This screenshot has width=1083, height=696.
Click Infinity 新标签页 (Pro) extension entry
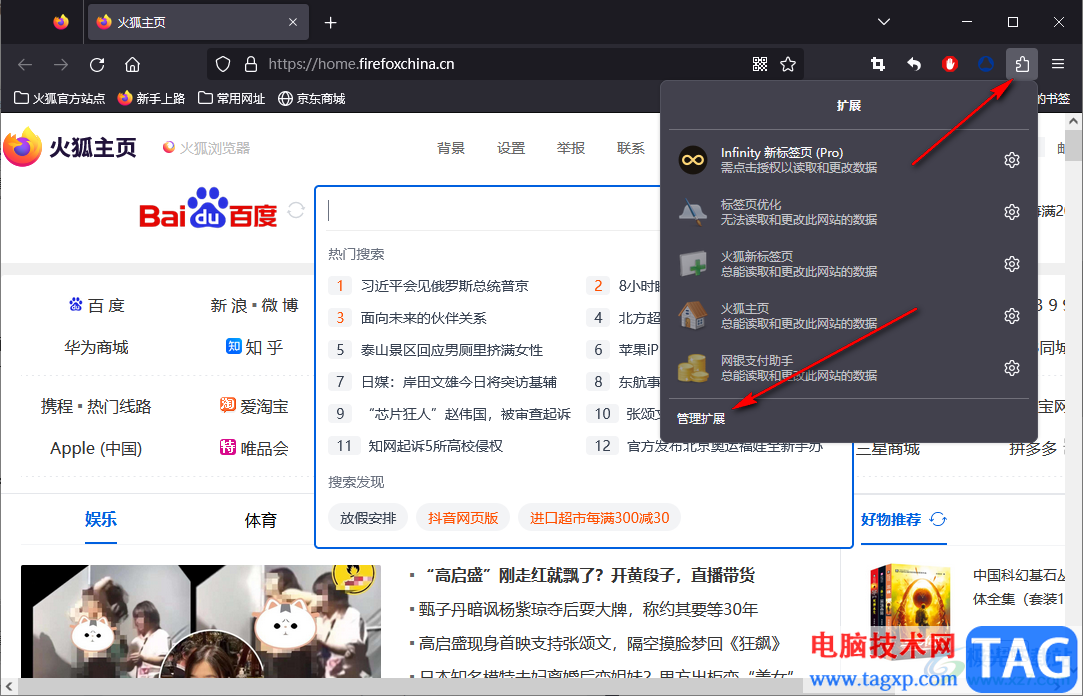(x=832, y=160)
